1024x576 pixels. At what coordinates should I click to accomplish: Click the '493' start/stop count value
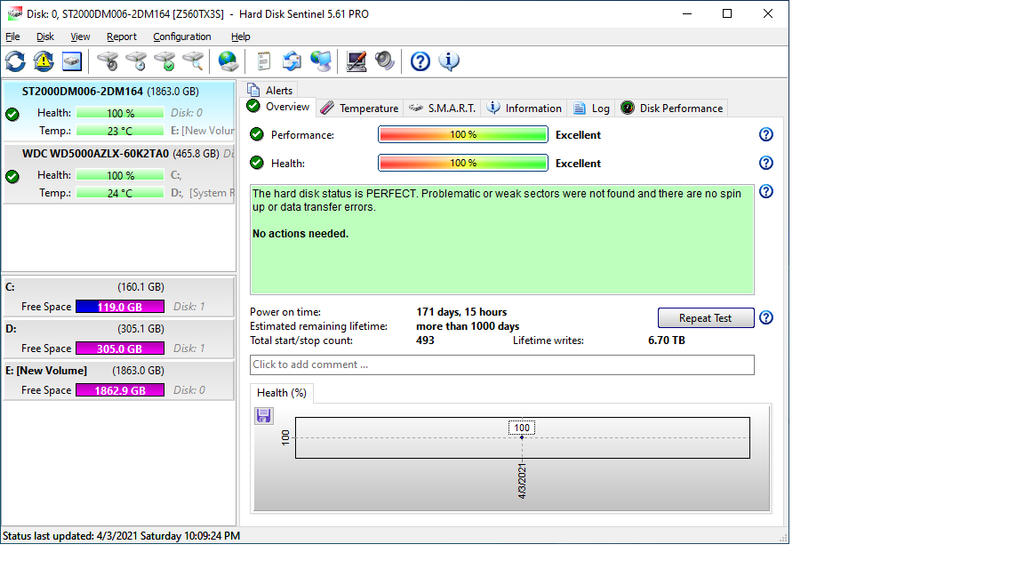[425, 340]
